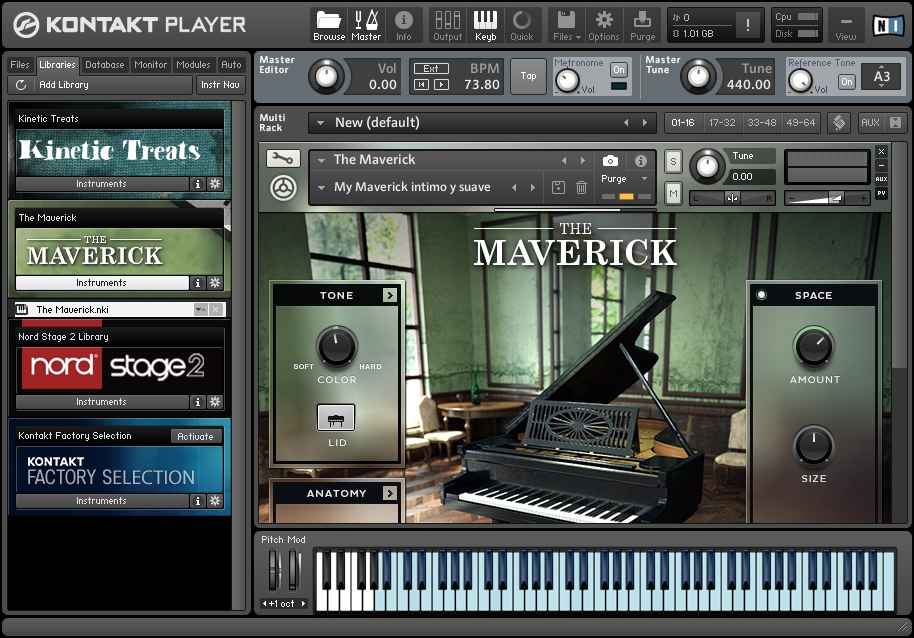
Task: Open the View sizing menu
Action: (x=846, y=26)
